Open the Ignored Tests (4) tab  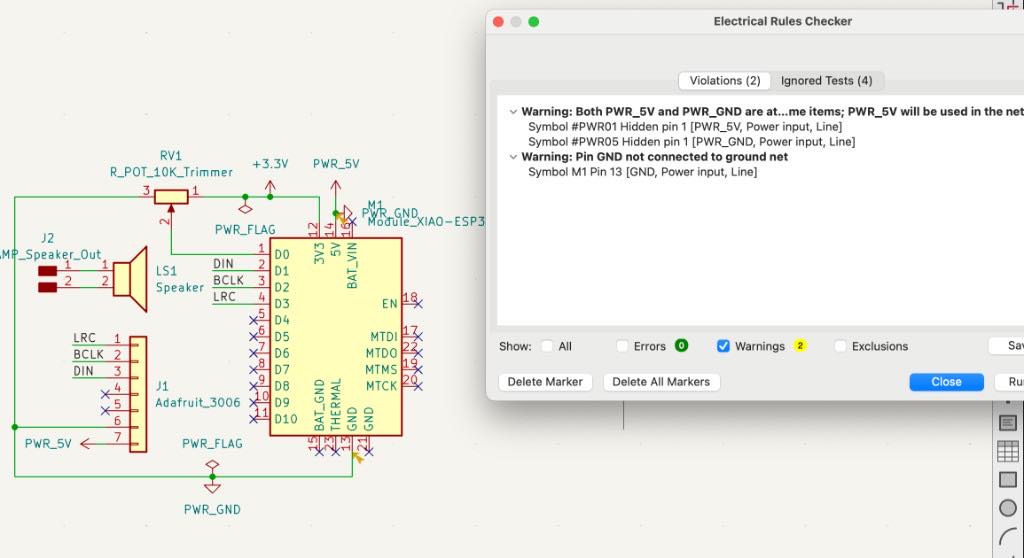[827, 80]
